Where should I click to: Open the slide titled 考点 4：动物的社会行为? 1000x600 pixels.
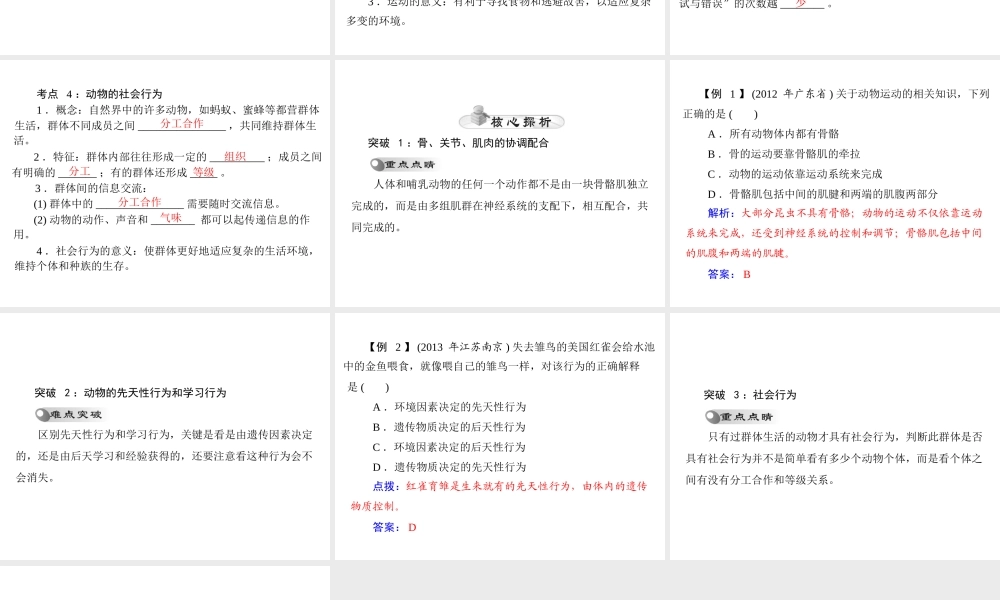click(165, 183)
